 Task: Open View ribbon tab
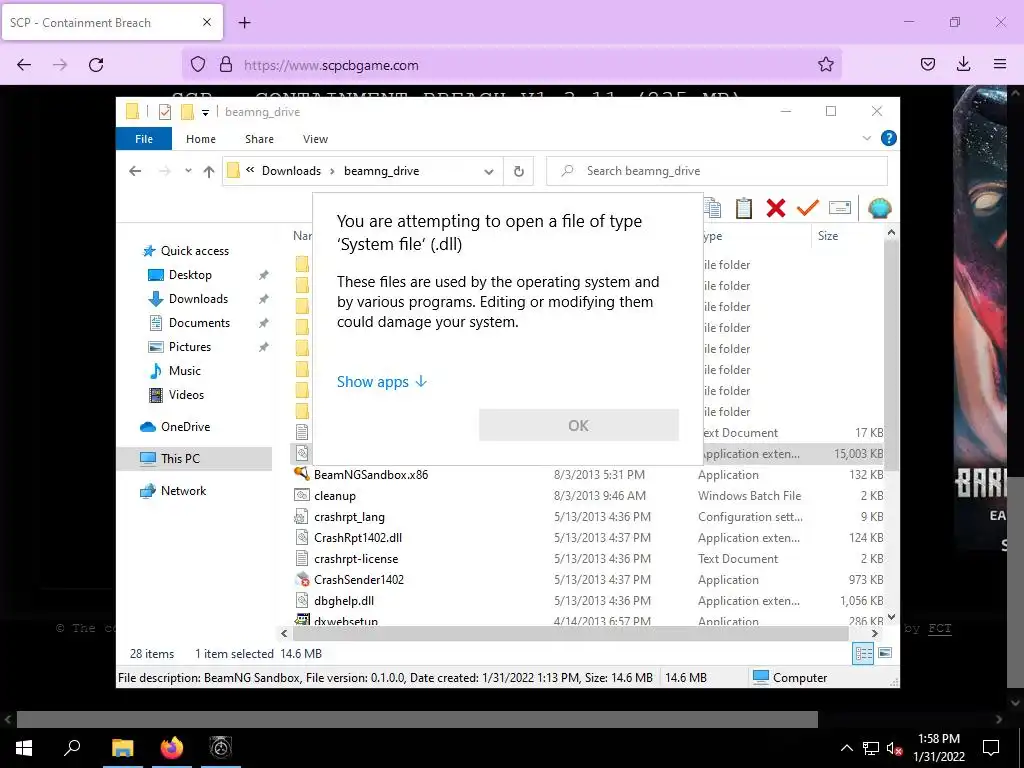(315, 139)
